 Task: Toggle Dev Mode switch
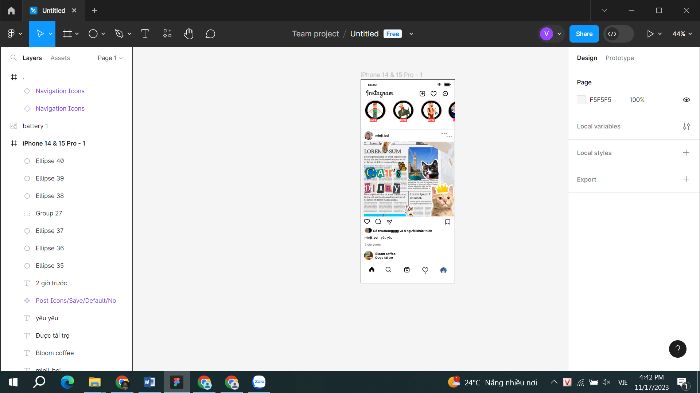click(x=618, y=34)
